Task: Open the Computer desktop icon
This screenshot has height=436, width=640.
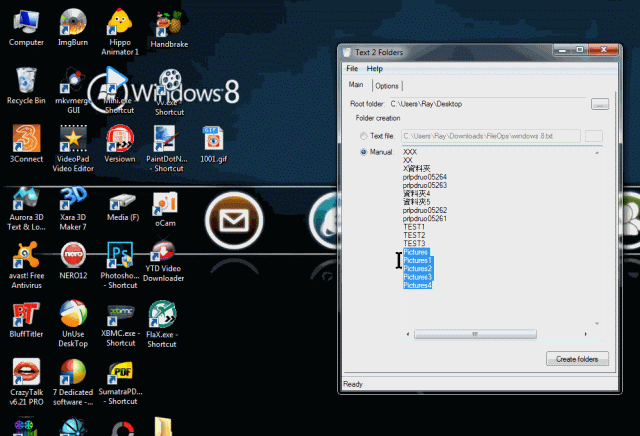Action: click(26, 27)
